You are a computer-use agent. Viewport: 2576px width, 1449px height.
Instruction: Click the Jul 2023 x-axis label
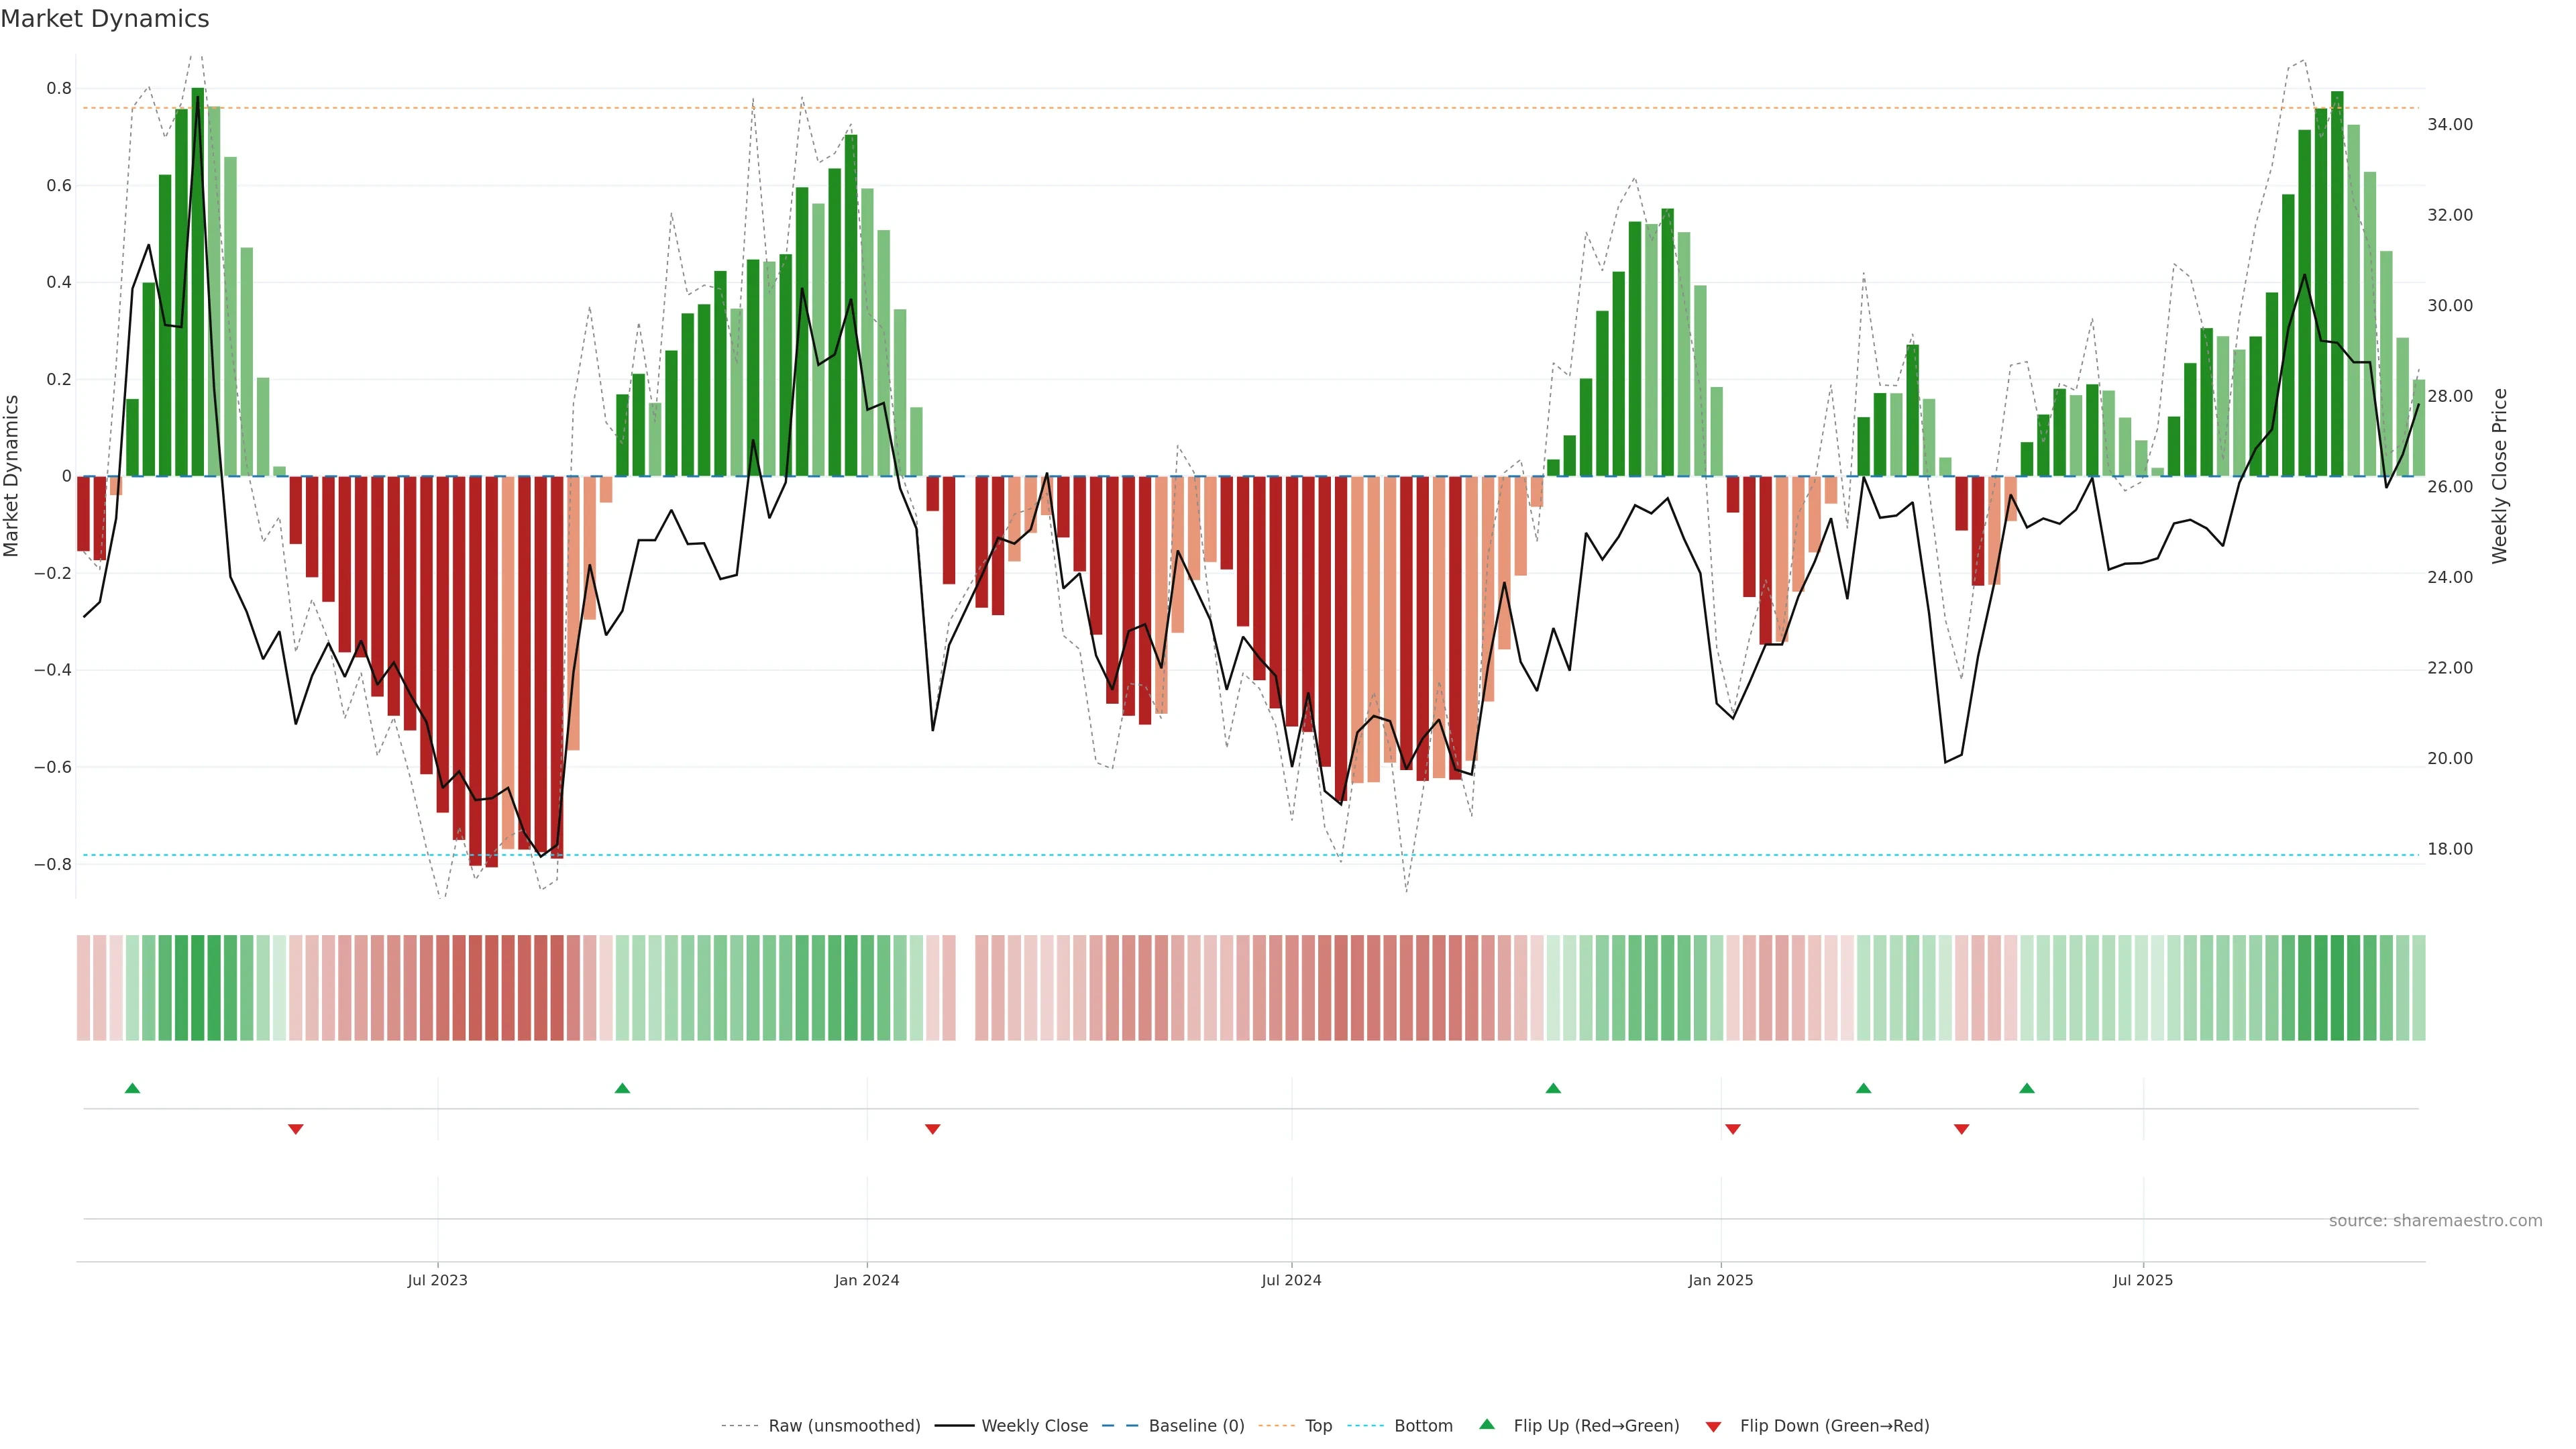(437, 1280)
